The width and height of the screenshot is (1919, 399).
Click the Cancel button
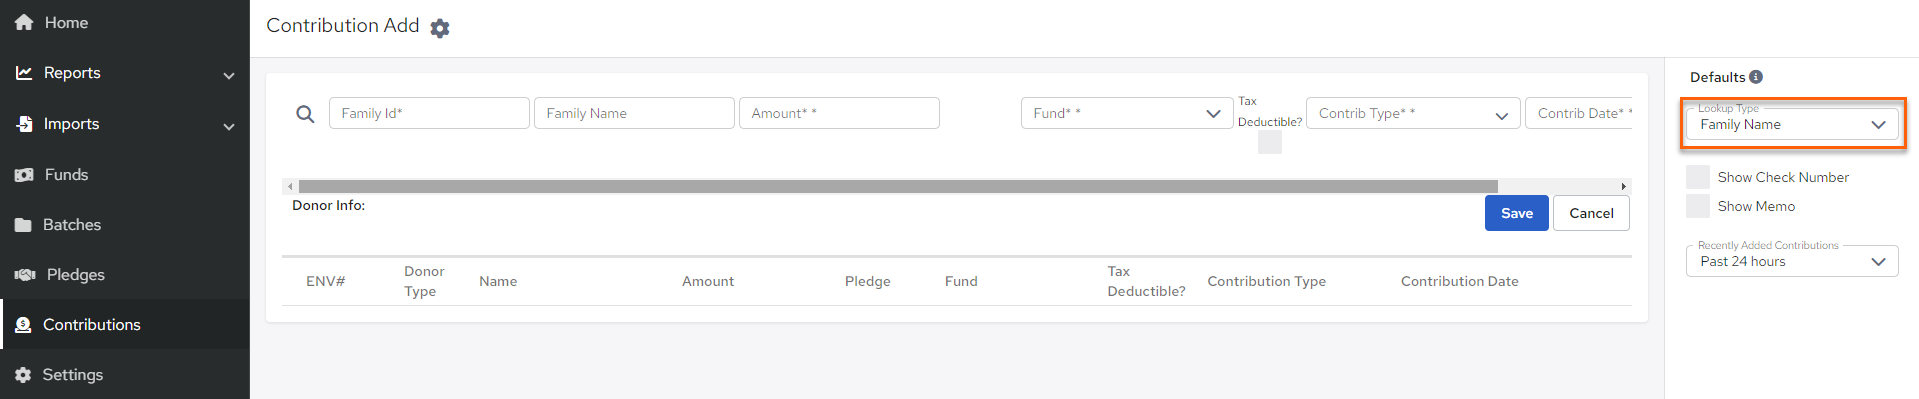tap(1591, 213)
